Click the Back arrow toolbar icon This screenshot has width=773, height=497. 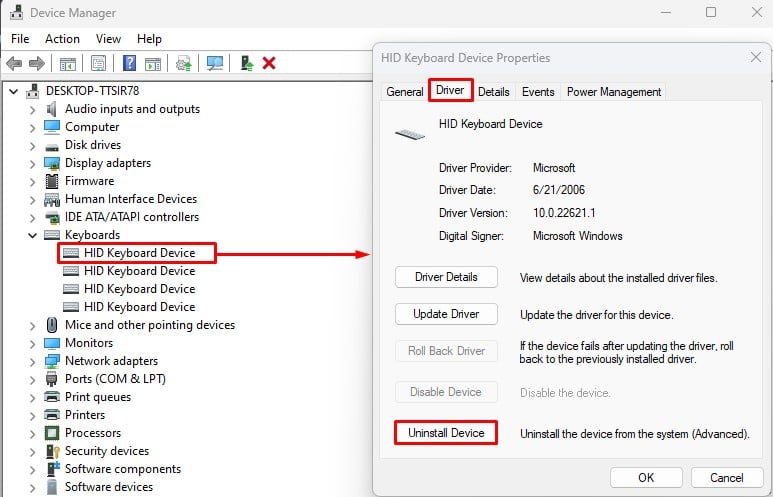pyautogui.click(x=14, y=63)
